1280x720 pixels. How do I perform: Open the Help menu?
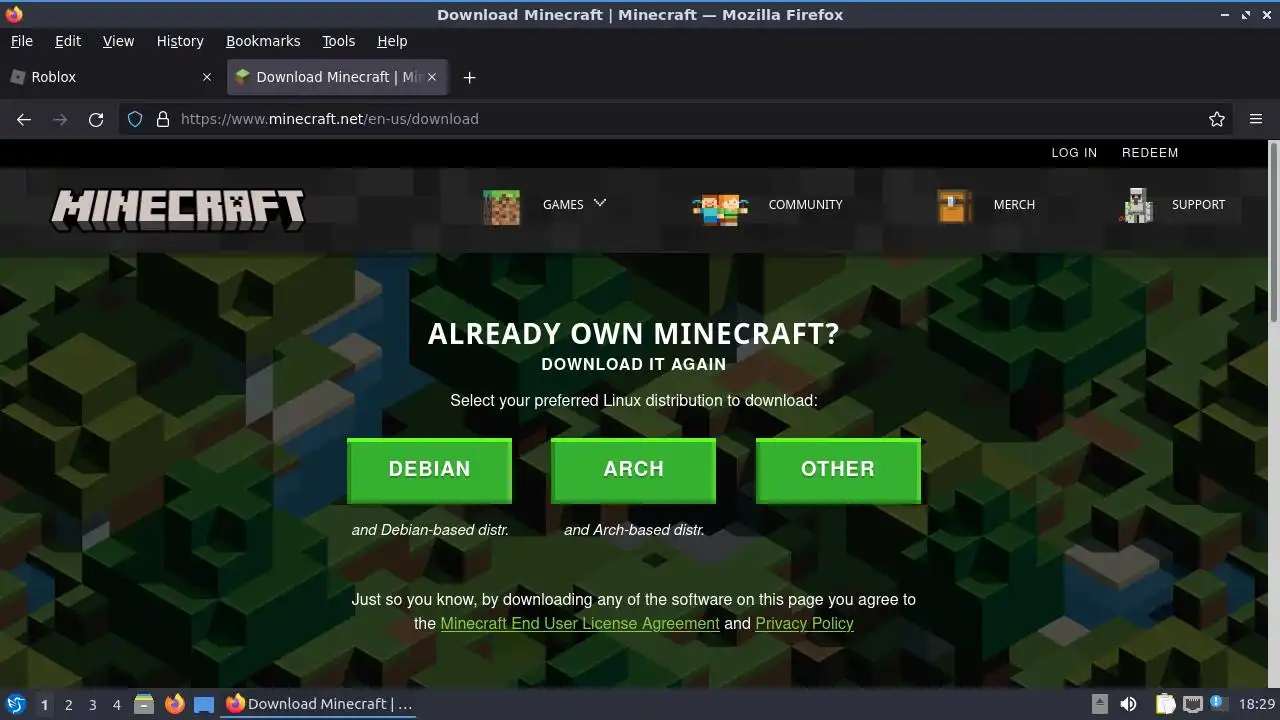tap(392, 41)
